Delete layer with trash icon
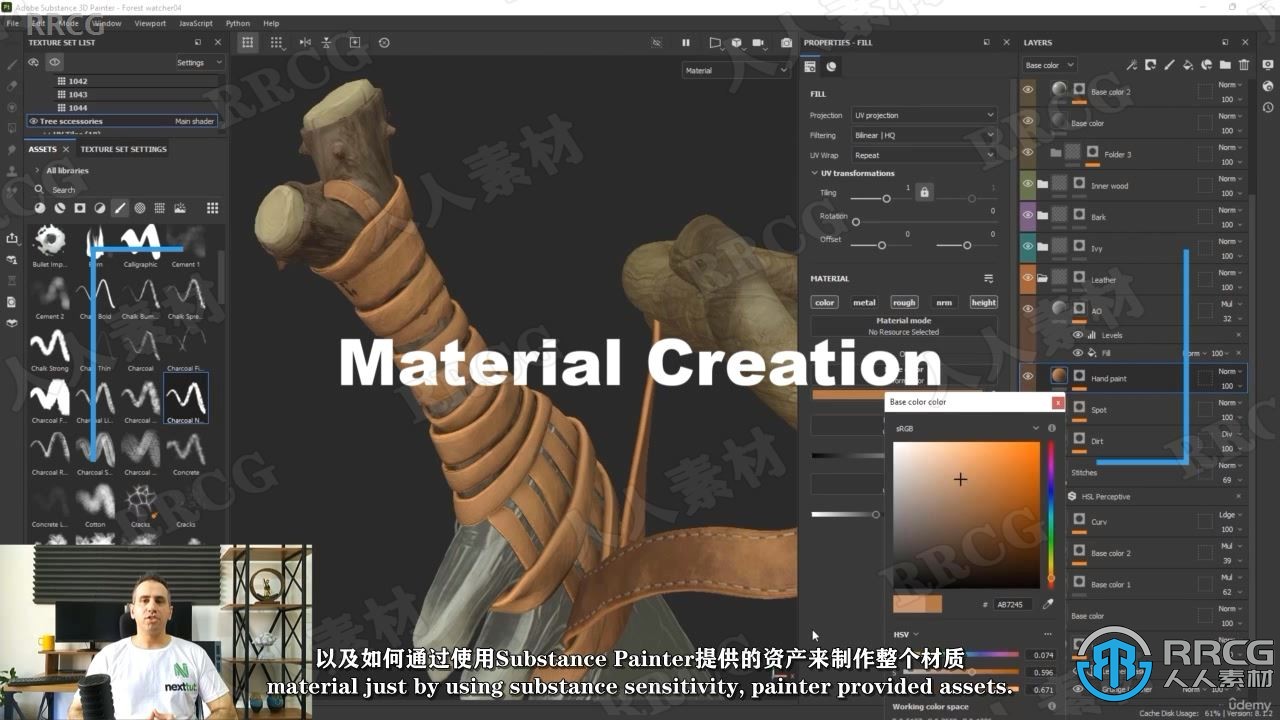The height and width of the screenshot is (720, 1280). [1244, 65]
